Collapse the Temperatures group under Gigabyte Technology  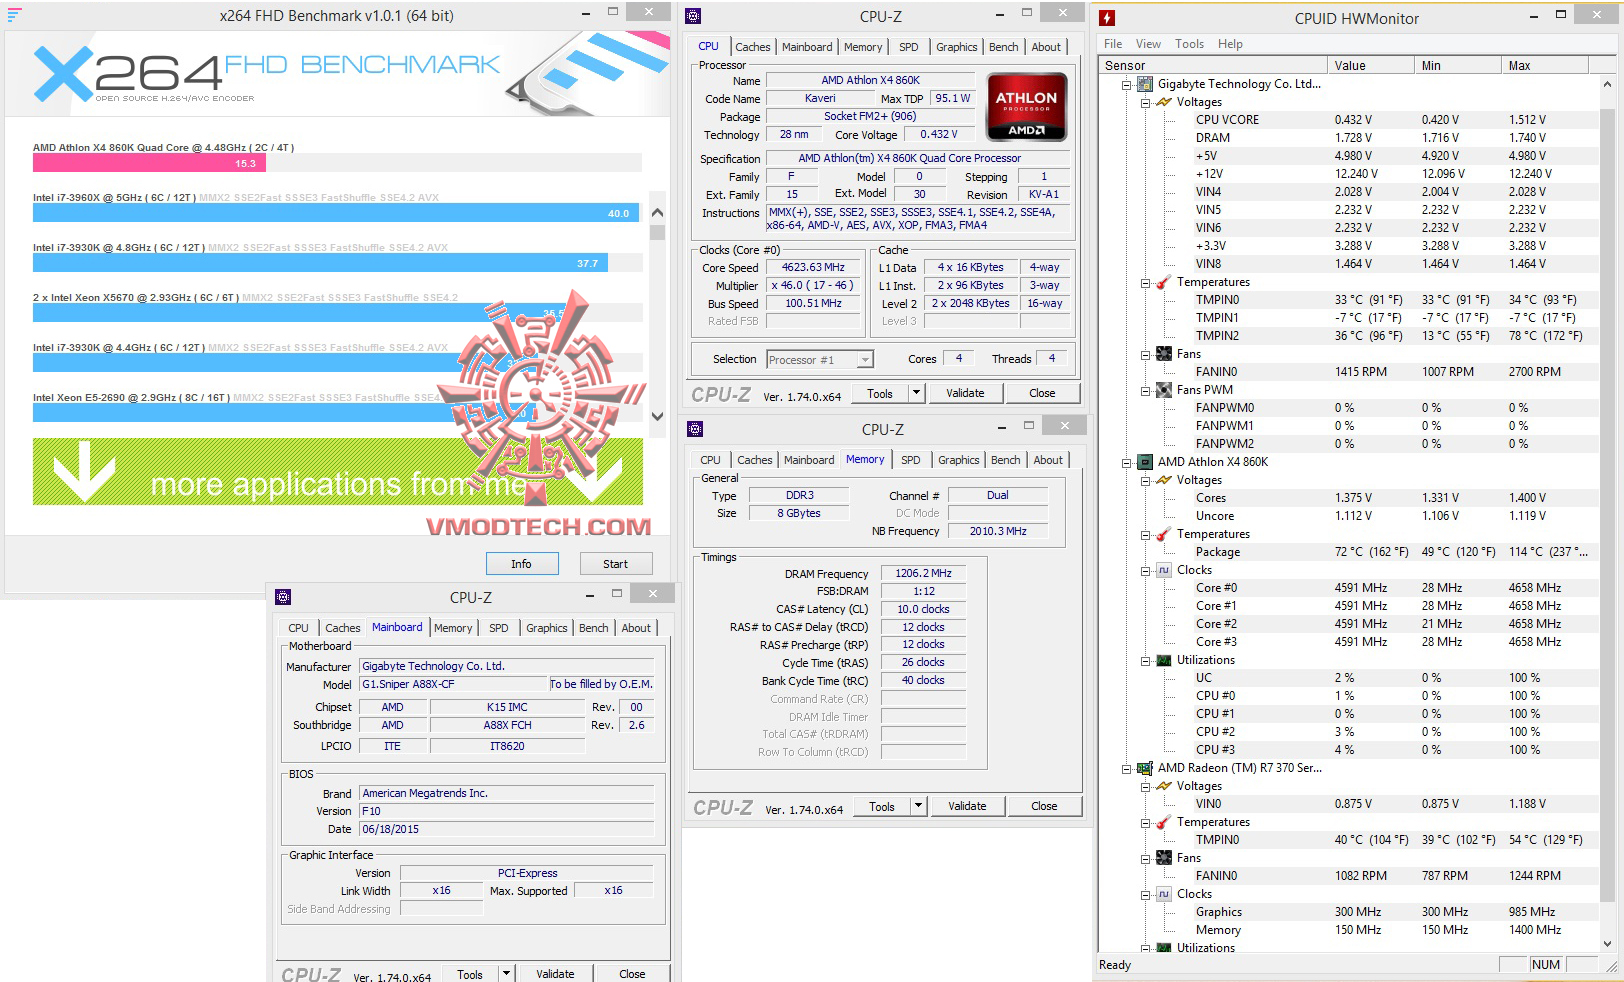click(1146, 283)
